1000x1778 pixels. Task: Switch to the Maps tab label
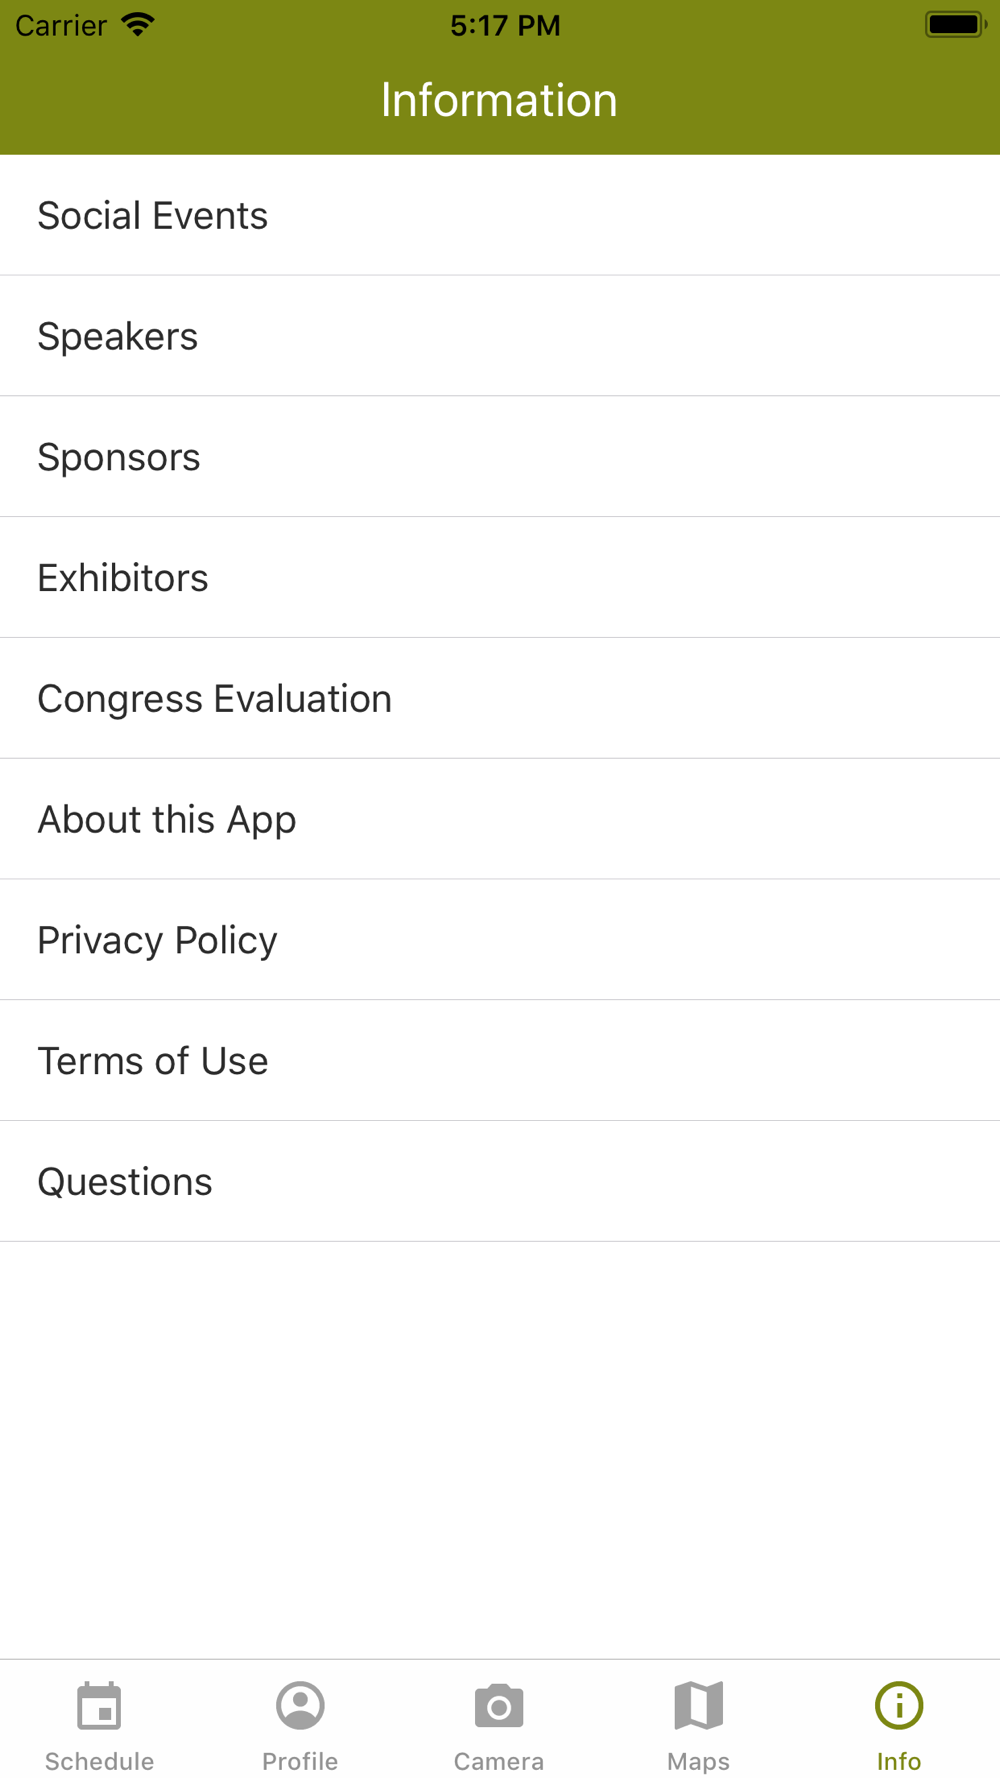point(698,1761)
